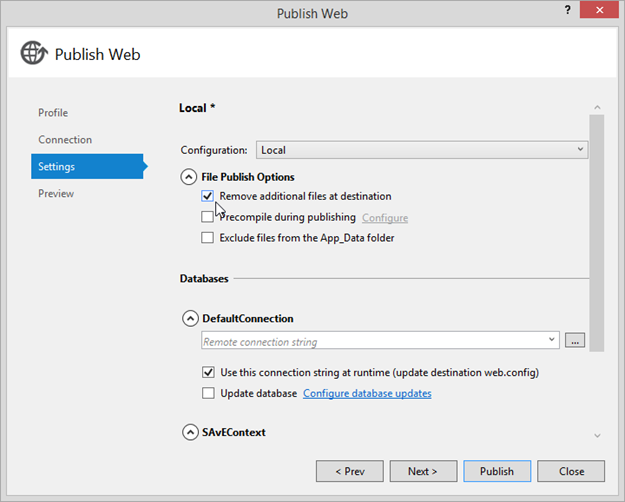
Task: Switch to the Profile tab
Action: pyautogui.click(x=53, y=113)
